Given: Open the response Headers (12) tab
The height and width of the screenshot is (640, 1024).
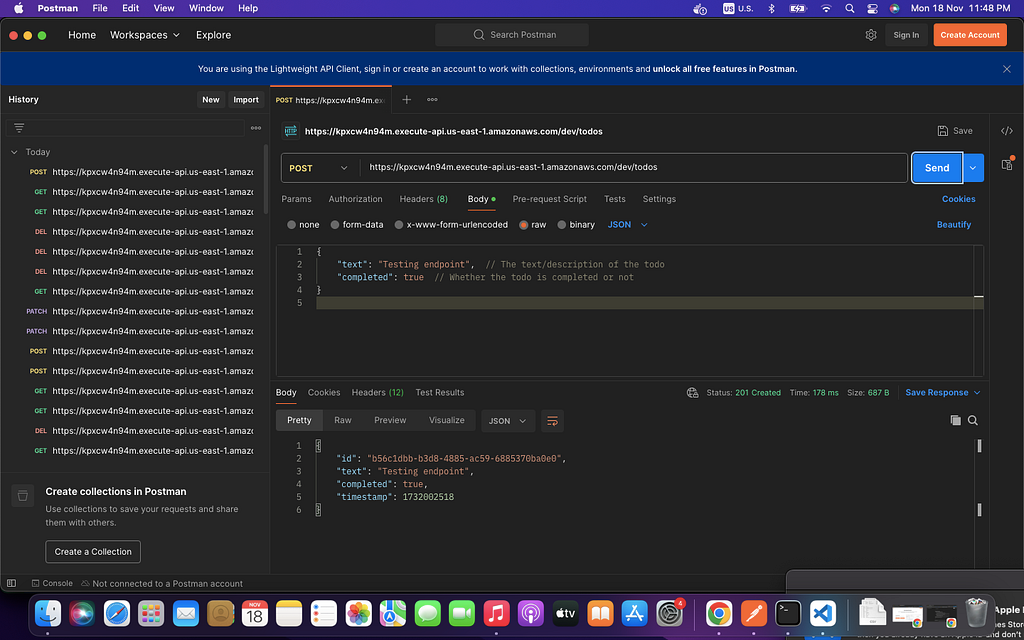Looking at the screenshot, I should 377,392.
